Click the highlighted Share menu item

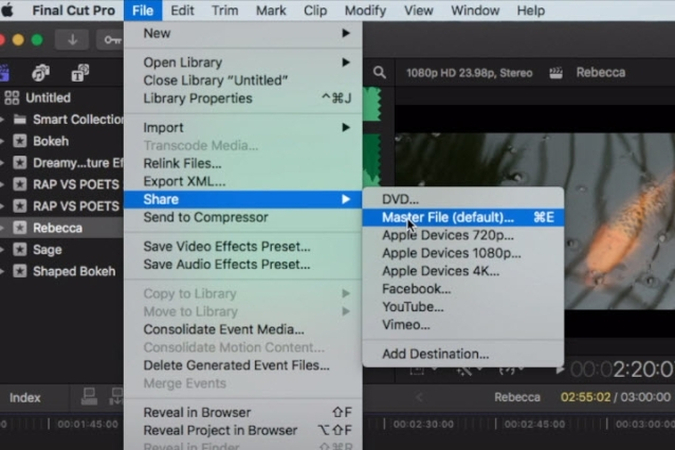(243, 199)
